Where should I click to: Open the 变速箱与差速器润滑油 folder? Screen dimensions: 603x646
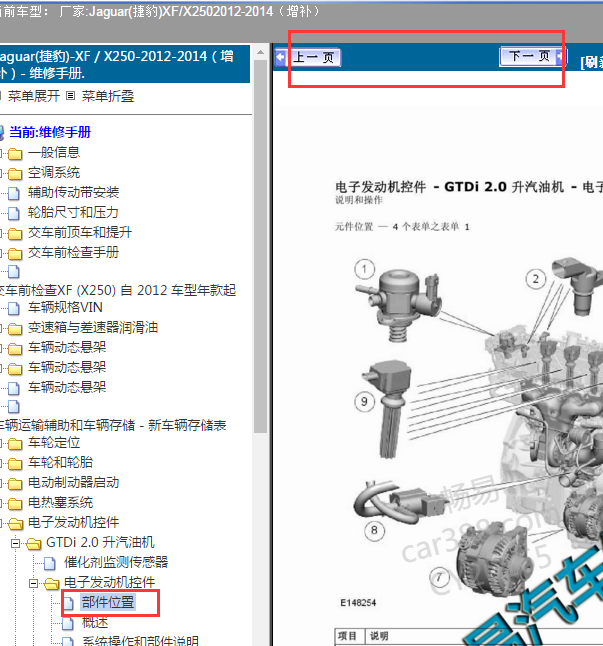pos(93,328)
